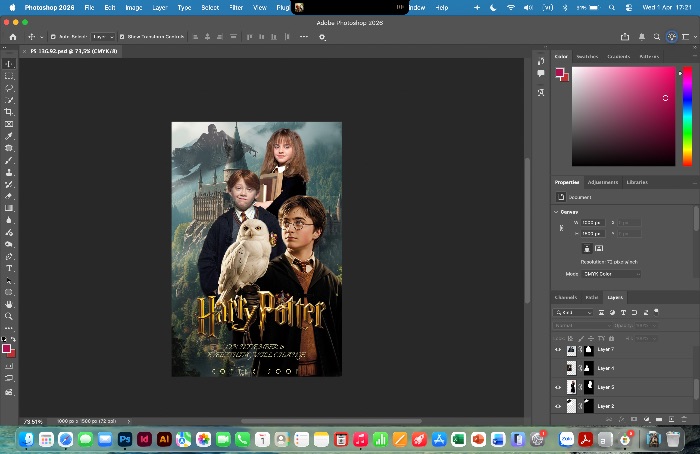Select the Lasso tool
This screenshot has width=700, height=454.
[9, 88]
